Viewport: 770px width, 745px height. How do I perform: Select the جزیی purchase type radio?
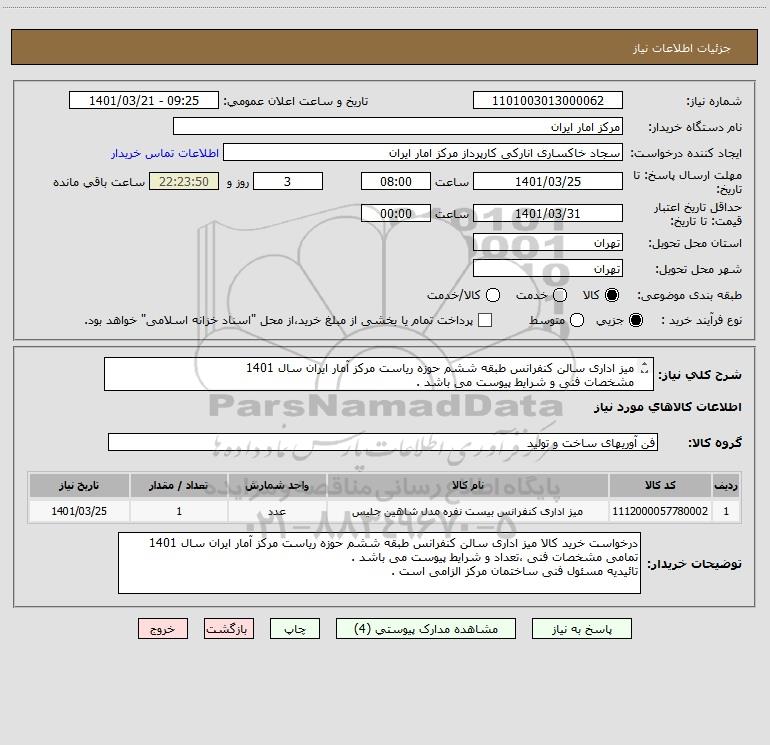[635, 321]
